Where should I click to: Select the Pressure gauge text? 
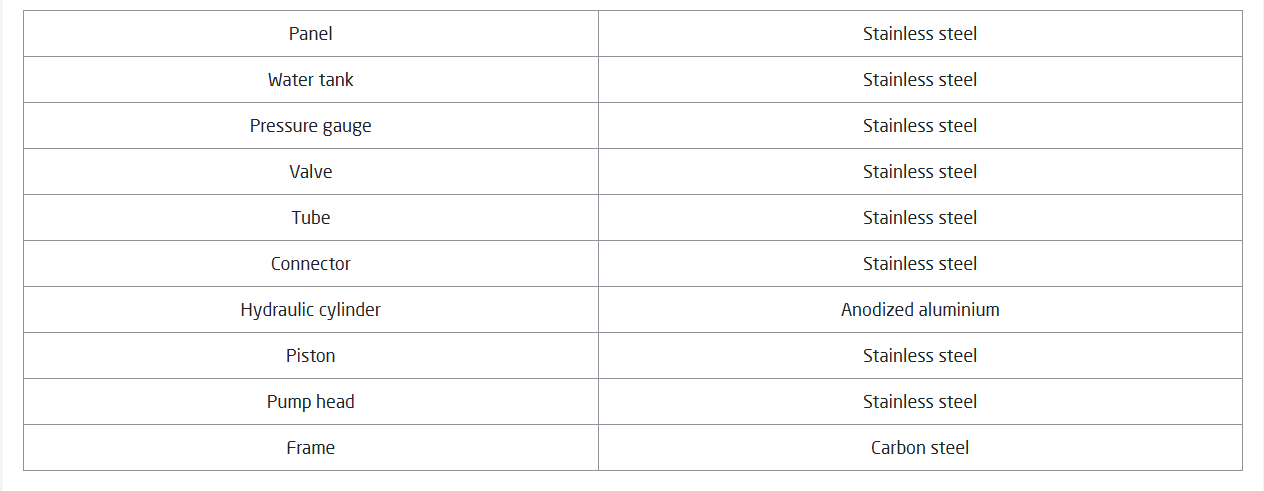tap(311, 126)
